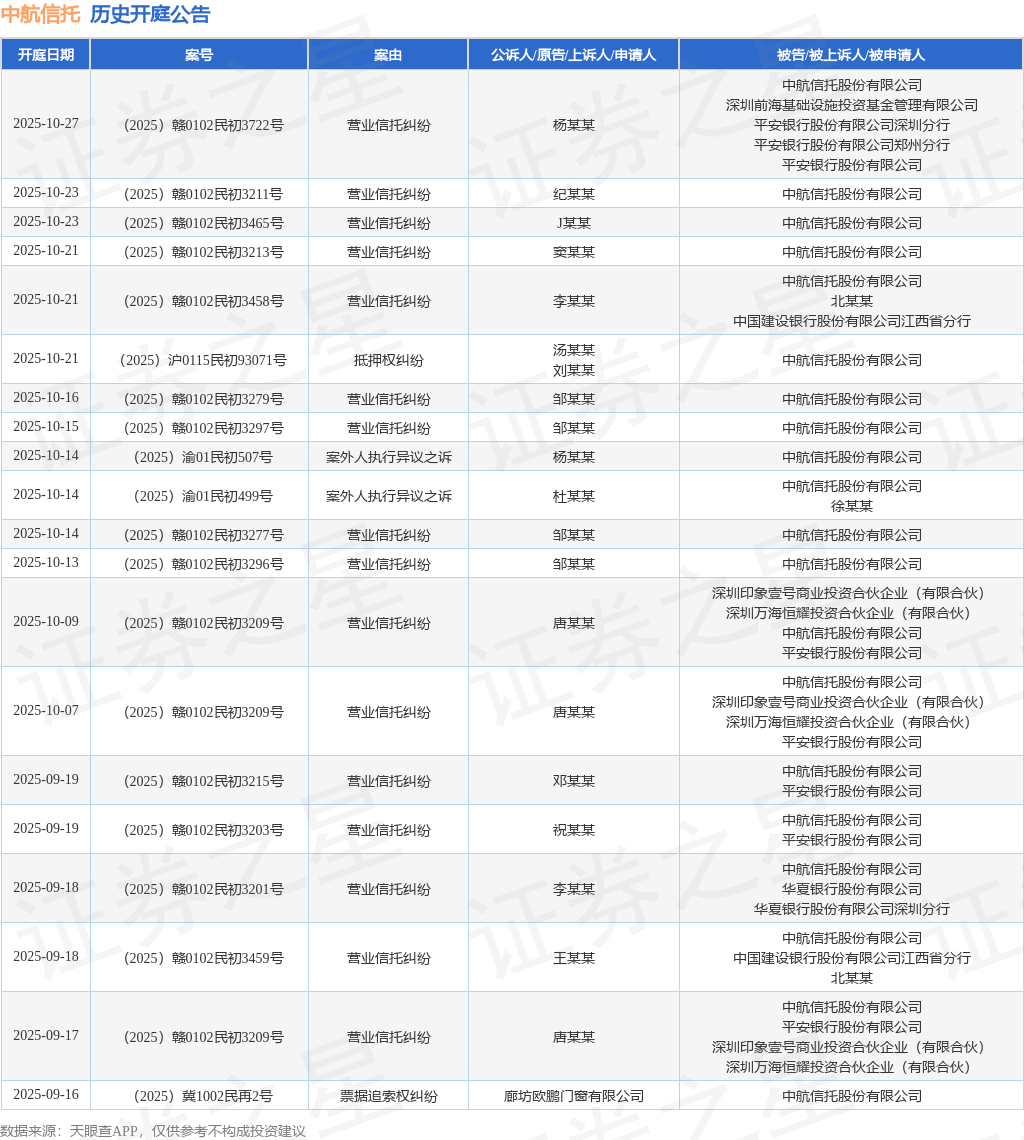Click plaintiff 杜某某
The width and height of the screenshot is (1024, 1140).
tap(574, 497)
